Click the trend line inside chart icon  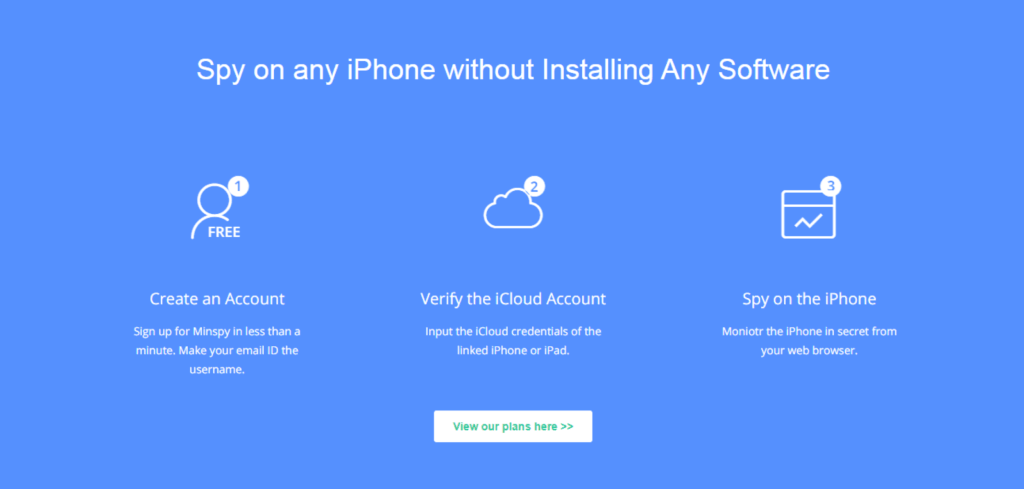tap(808, 221)
